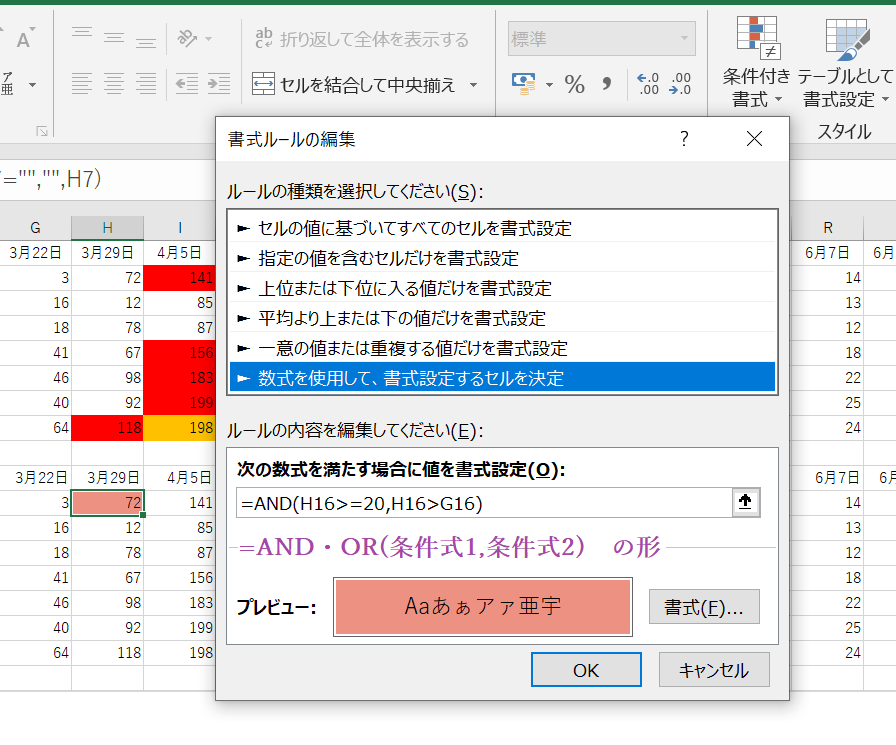
Task: Close the 書式ルールの編集 dialog
Action: (754, 138)
